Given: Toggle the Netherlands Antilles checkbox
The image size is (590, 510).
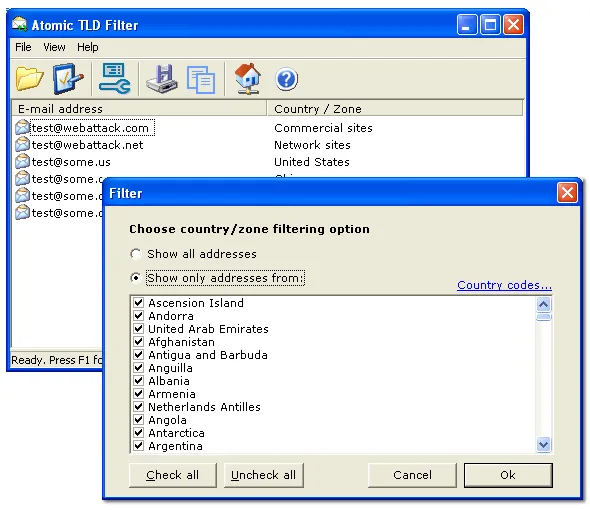Looking at the screenshot, I should 138,407.
